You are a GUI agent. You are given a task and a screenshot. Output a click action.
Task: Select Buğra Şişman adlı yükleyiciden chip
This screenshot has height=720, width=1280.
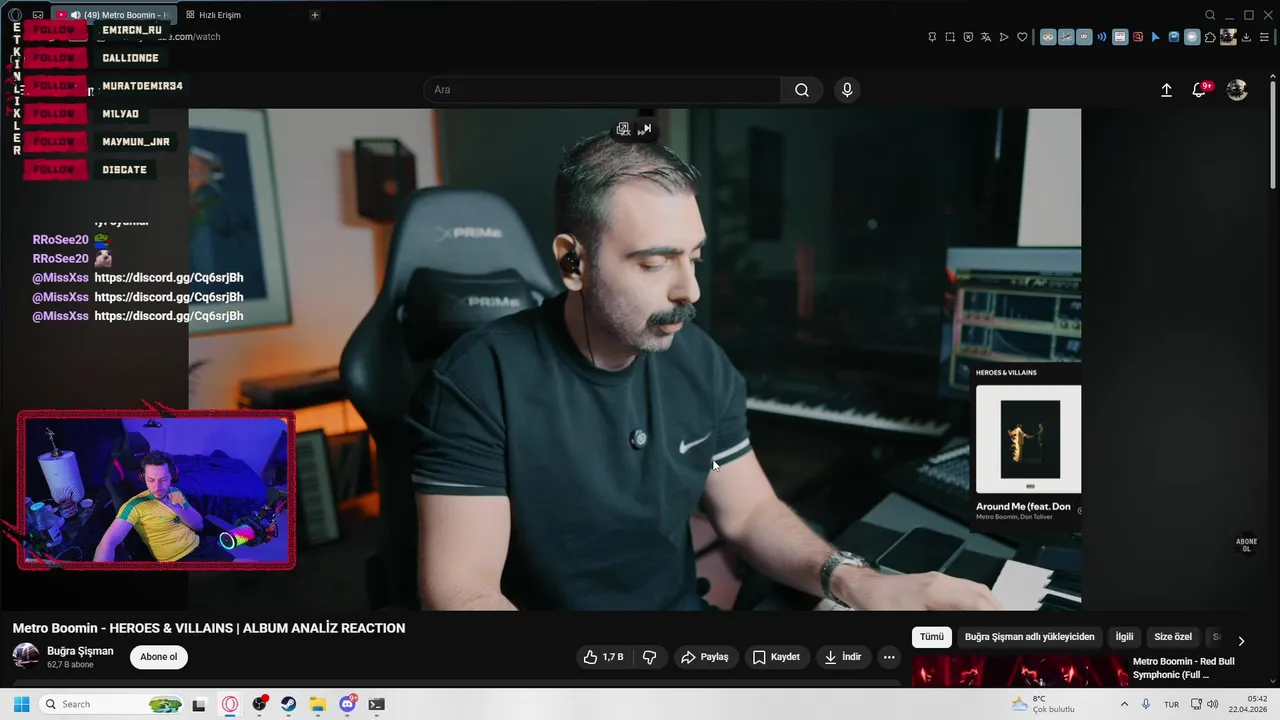click(1029, 637)
